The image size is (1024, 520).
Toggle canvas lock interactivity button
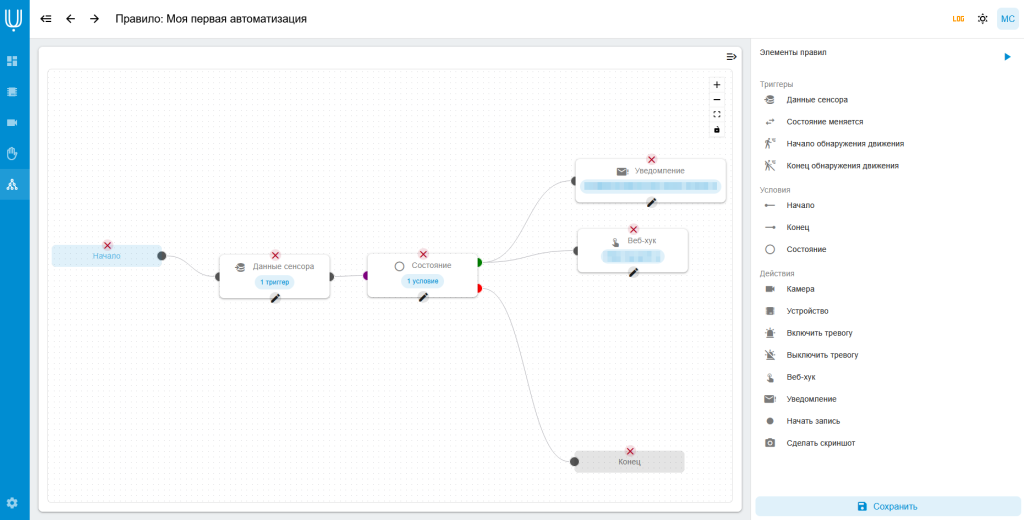pyautogui.click(x=716, y=129)
